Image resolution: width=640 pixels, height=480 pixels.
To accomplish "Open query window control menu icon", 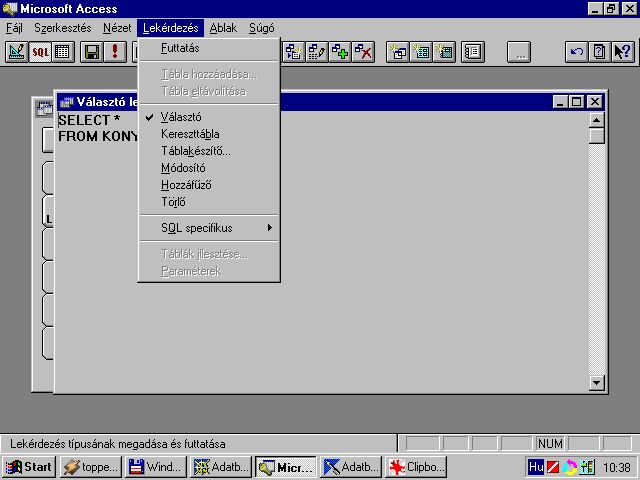I will point(67,102).
